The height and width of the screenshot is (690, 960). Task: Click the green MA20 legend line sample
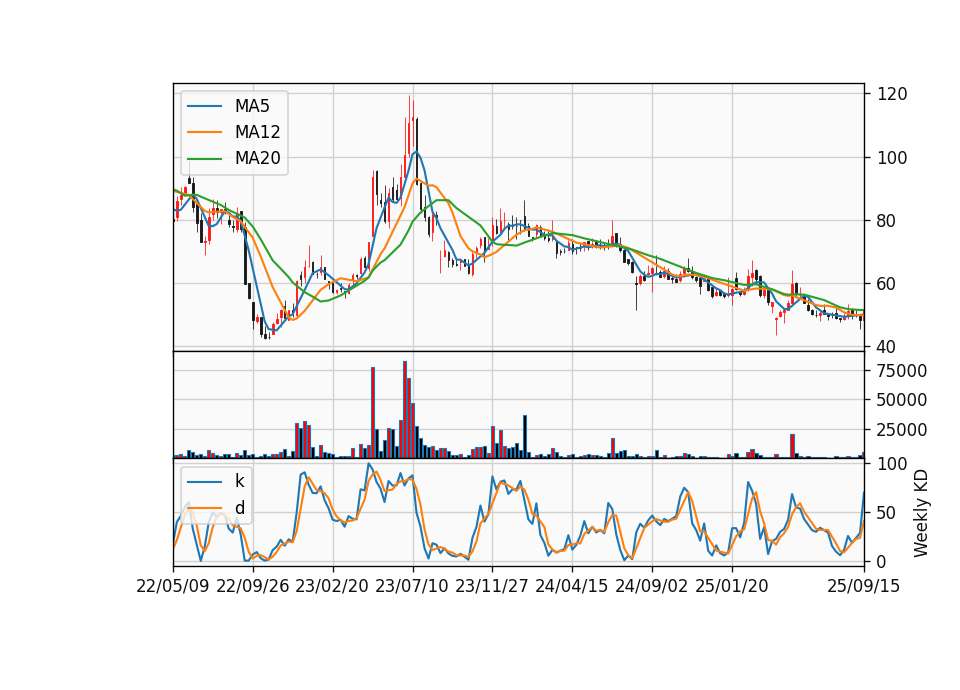(x=204, y=158)
